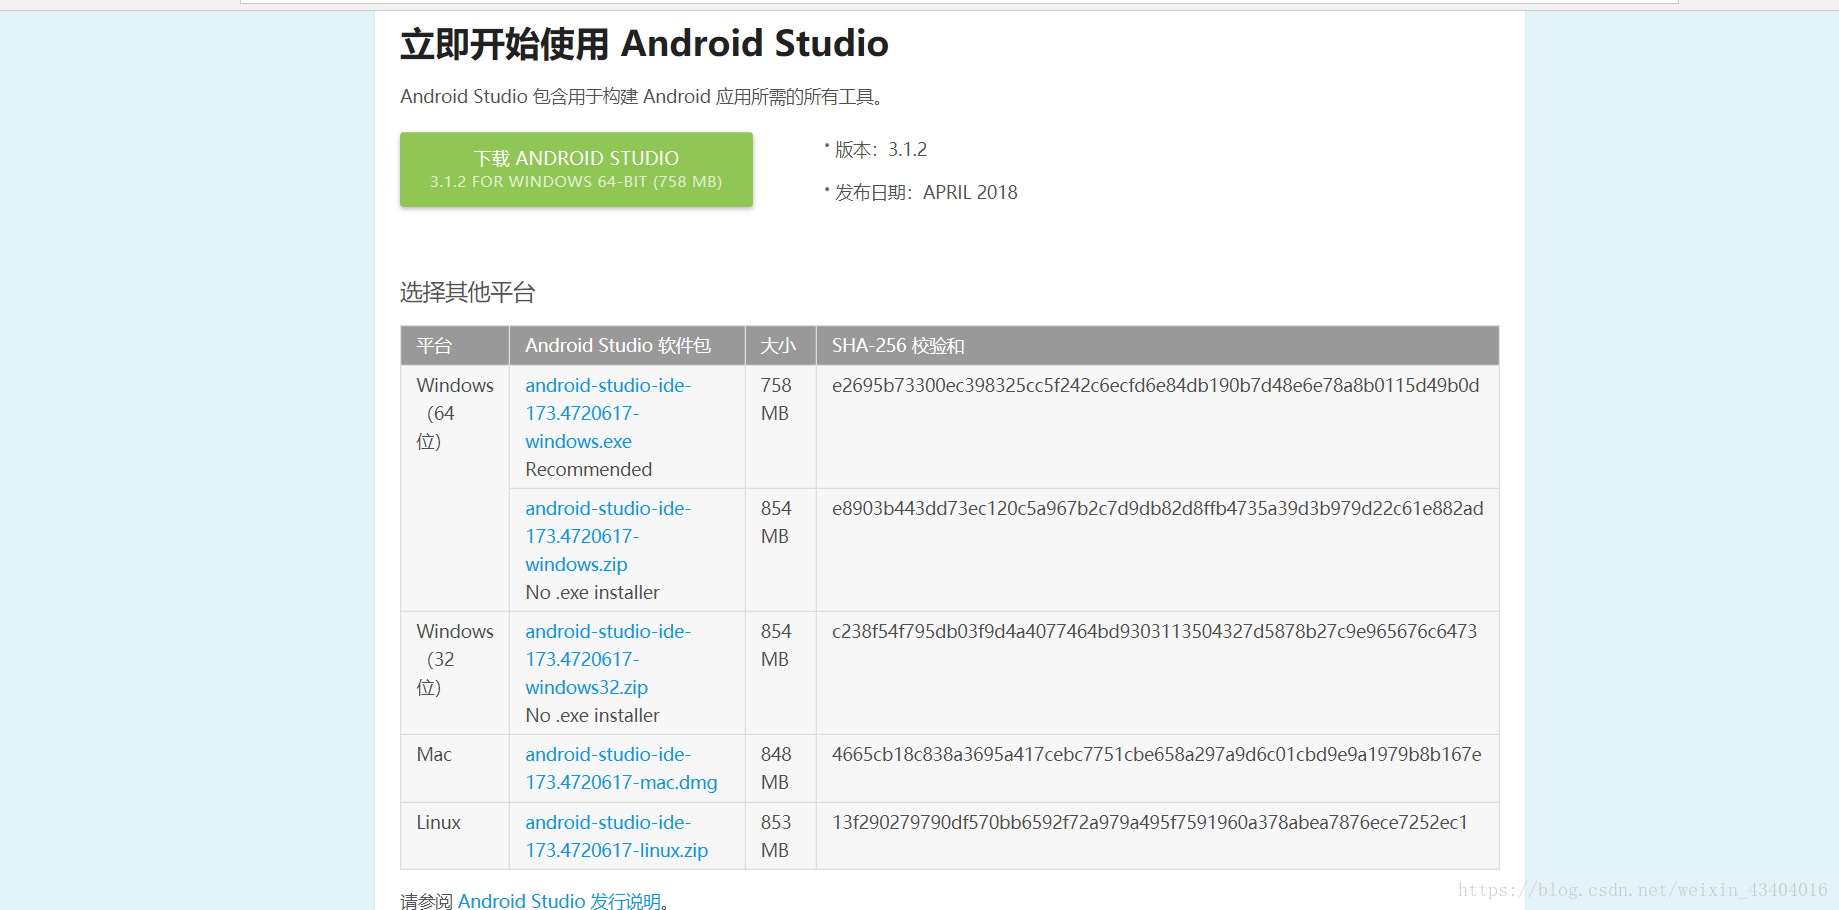The height and width of the screenshot is (910, 1839).
Task: Download the linux.zip Android Studio package
Action: click(x=616, y=836)
